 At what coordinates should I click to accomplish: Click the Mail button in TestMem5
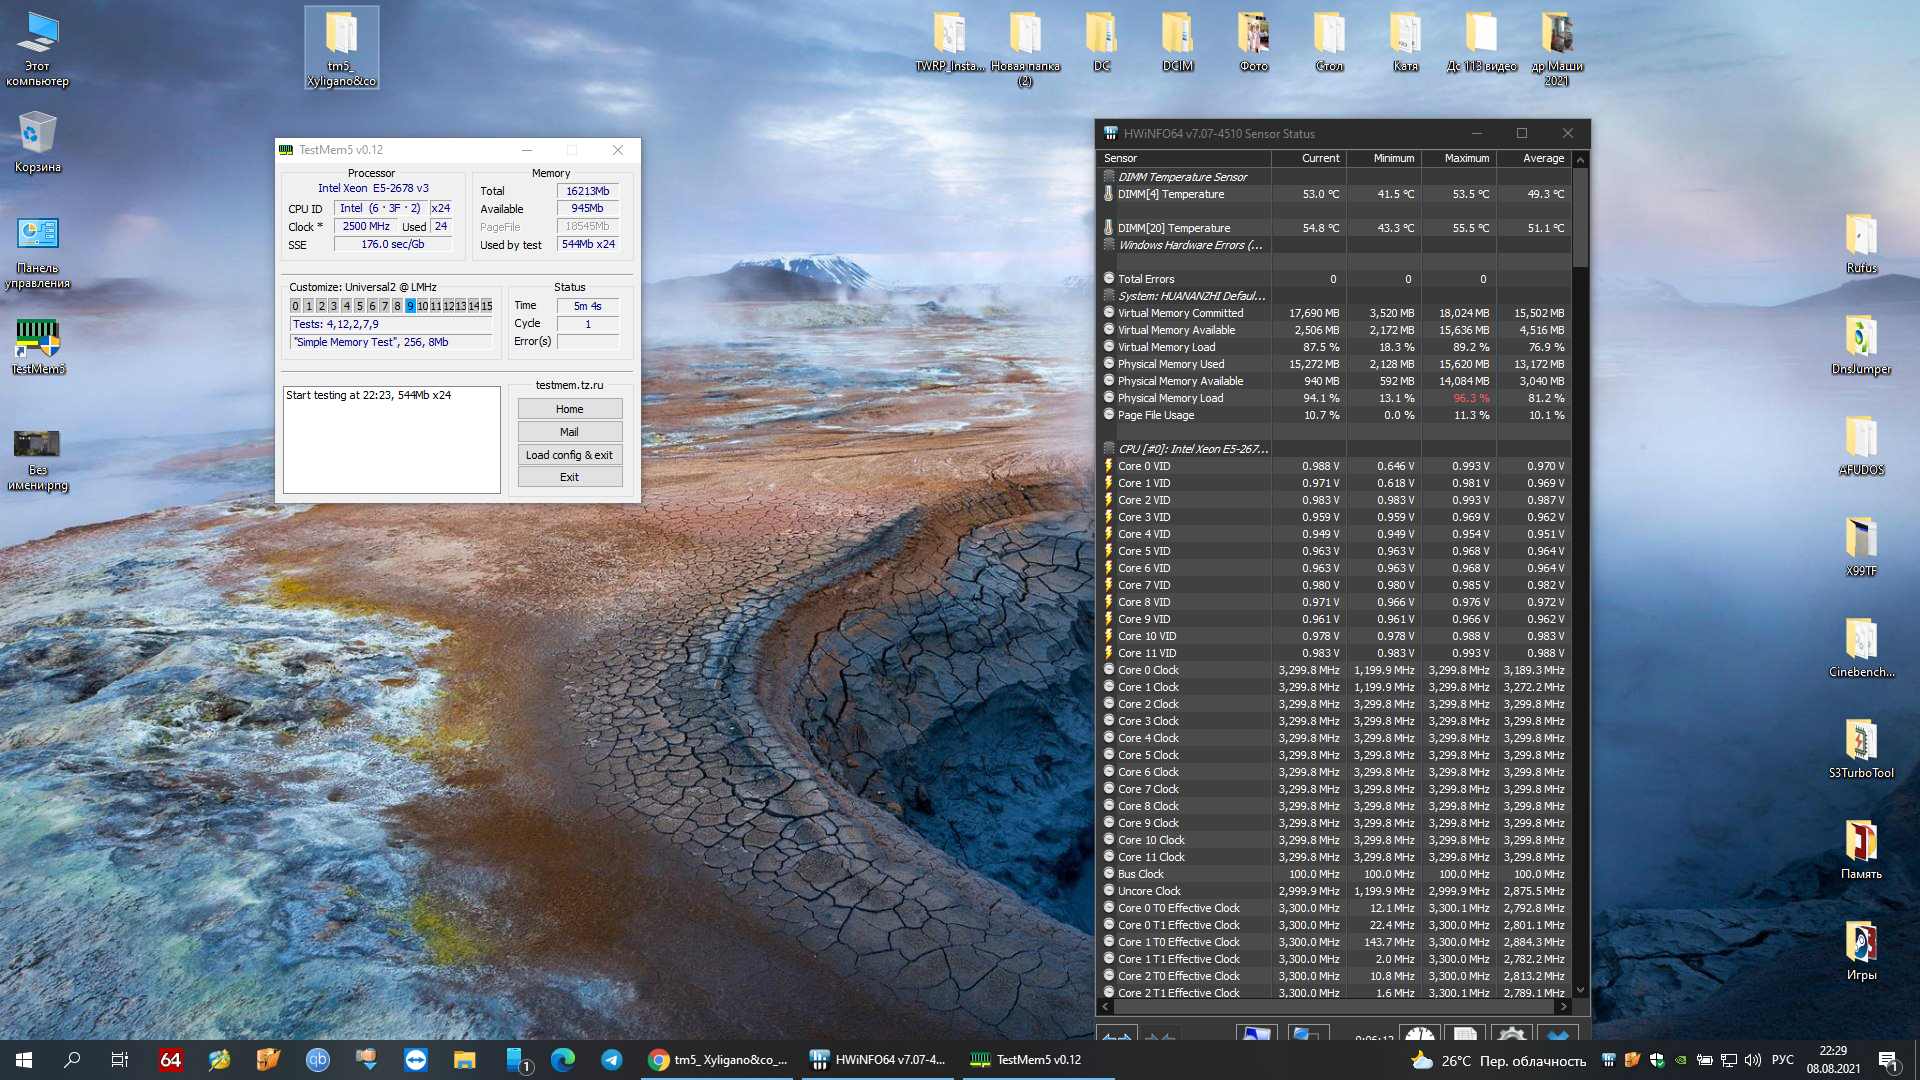(x=569, y=432)
